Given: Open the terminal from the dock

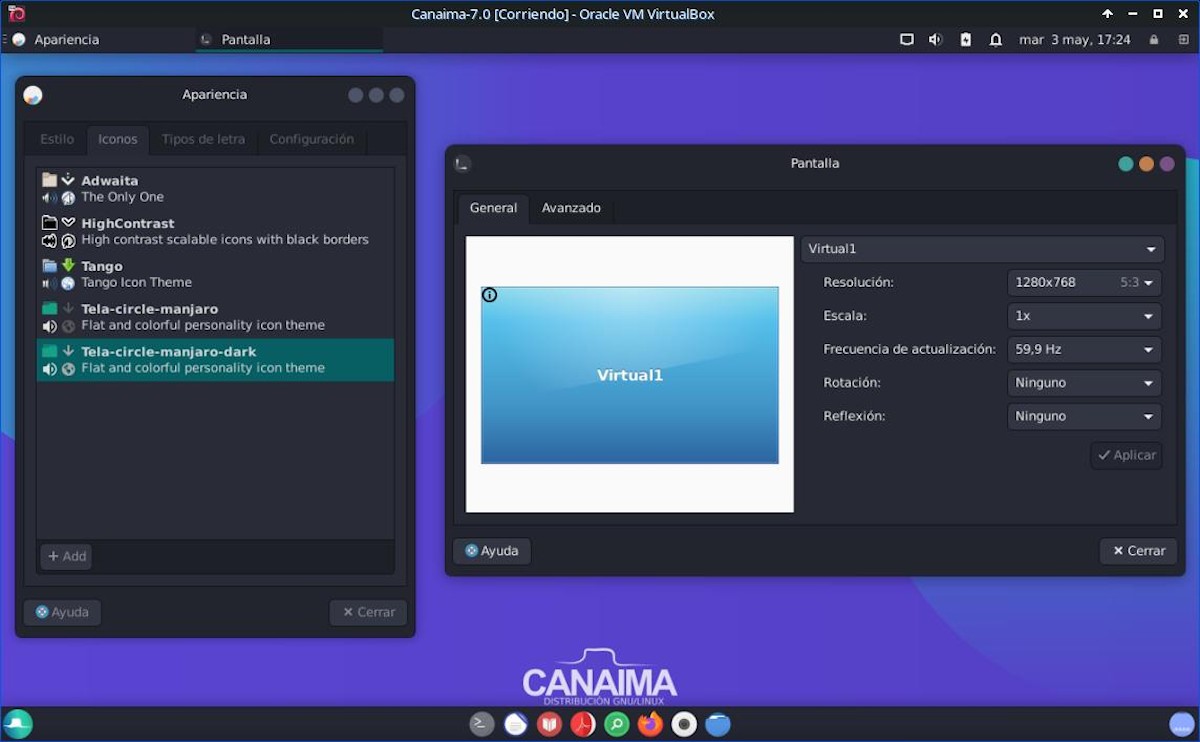Looking at the screenshot, I should tap(482, 724).
